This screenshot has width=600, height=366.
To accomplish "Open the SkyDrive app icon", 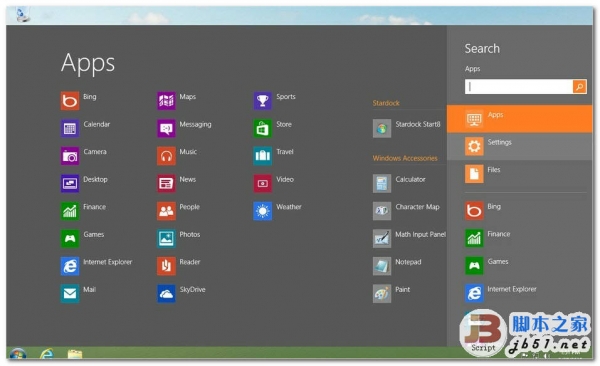I will coord(166,294).
